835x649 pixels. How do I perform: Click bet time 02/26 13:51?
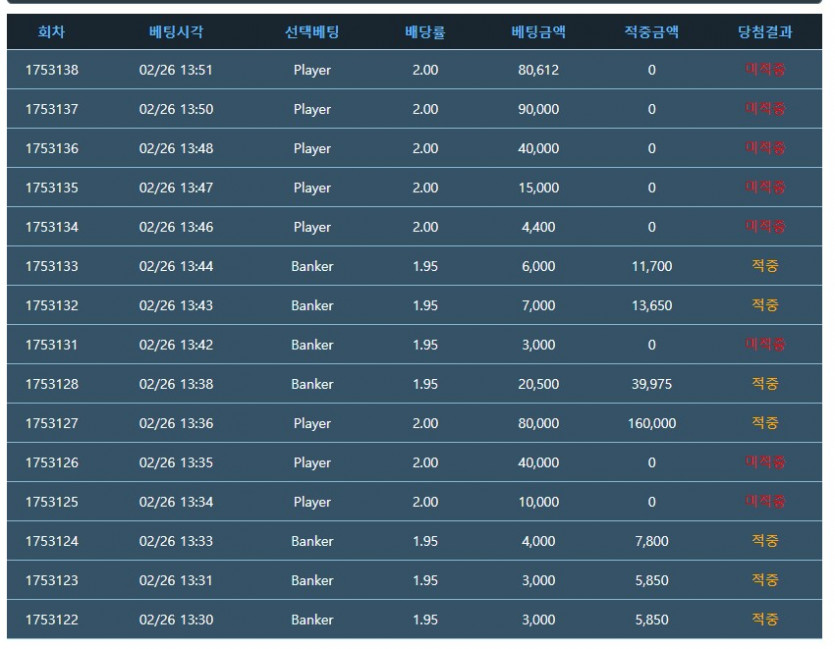click(x=176, y=70)
